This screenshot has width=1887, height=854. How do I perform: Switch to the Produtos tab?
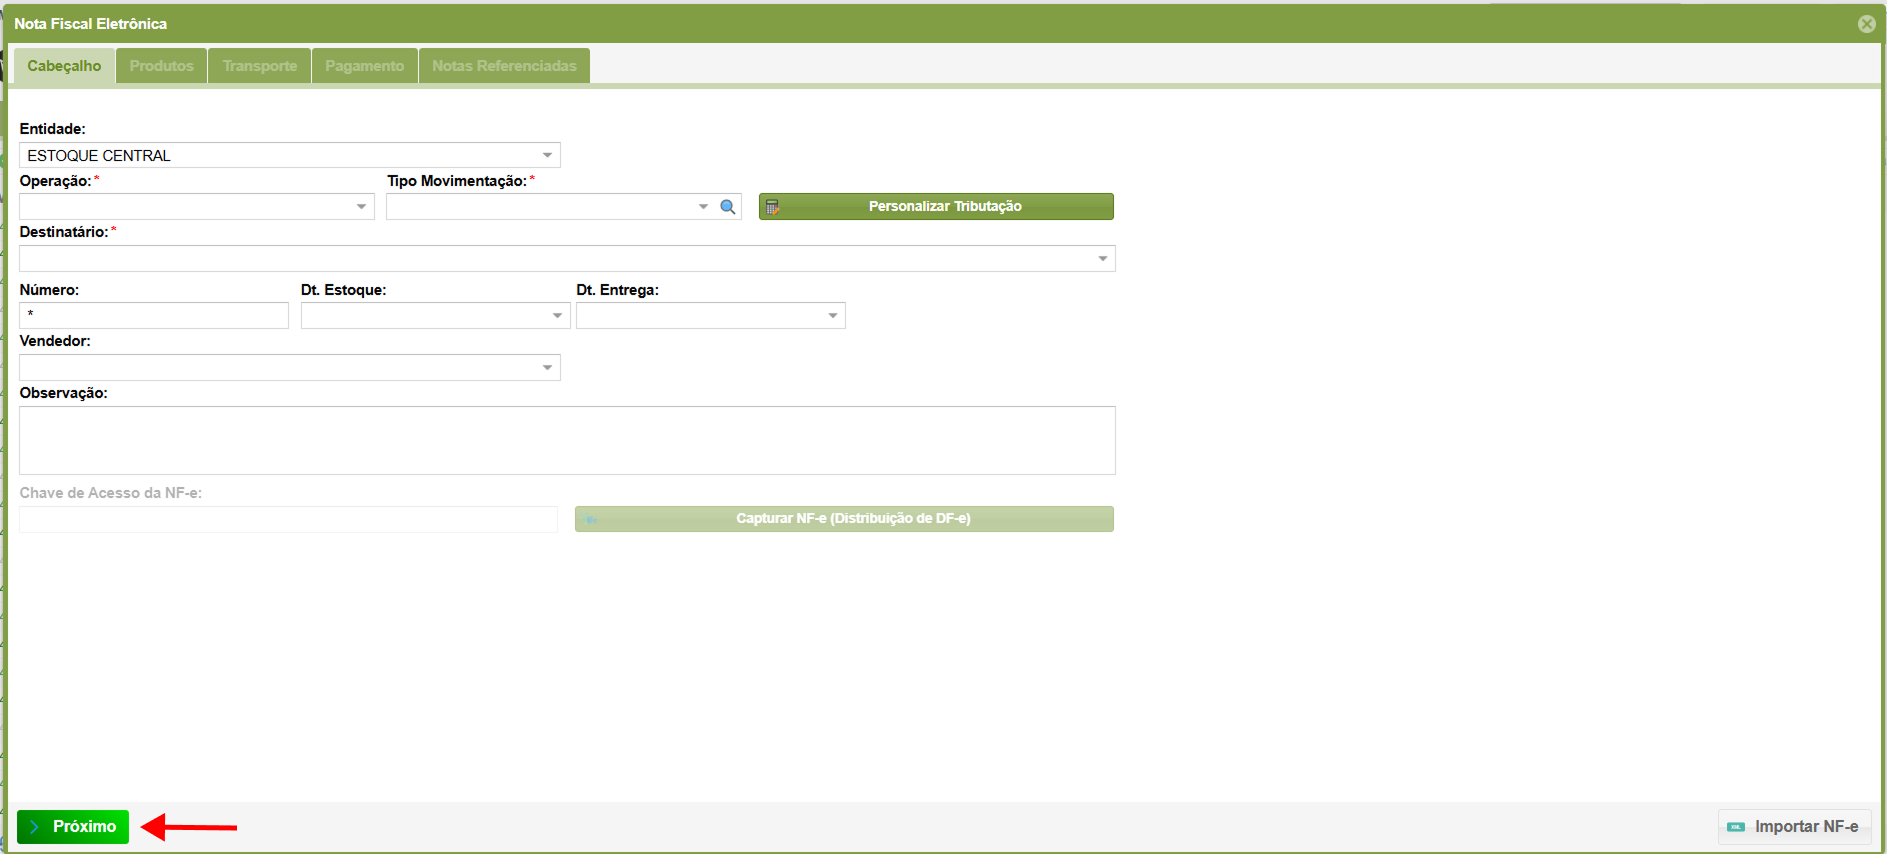tap(161, 66)
